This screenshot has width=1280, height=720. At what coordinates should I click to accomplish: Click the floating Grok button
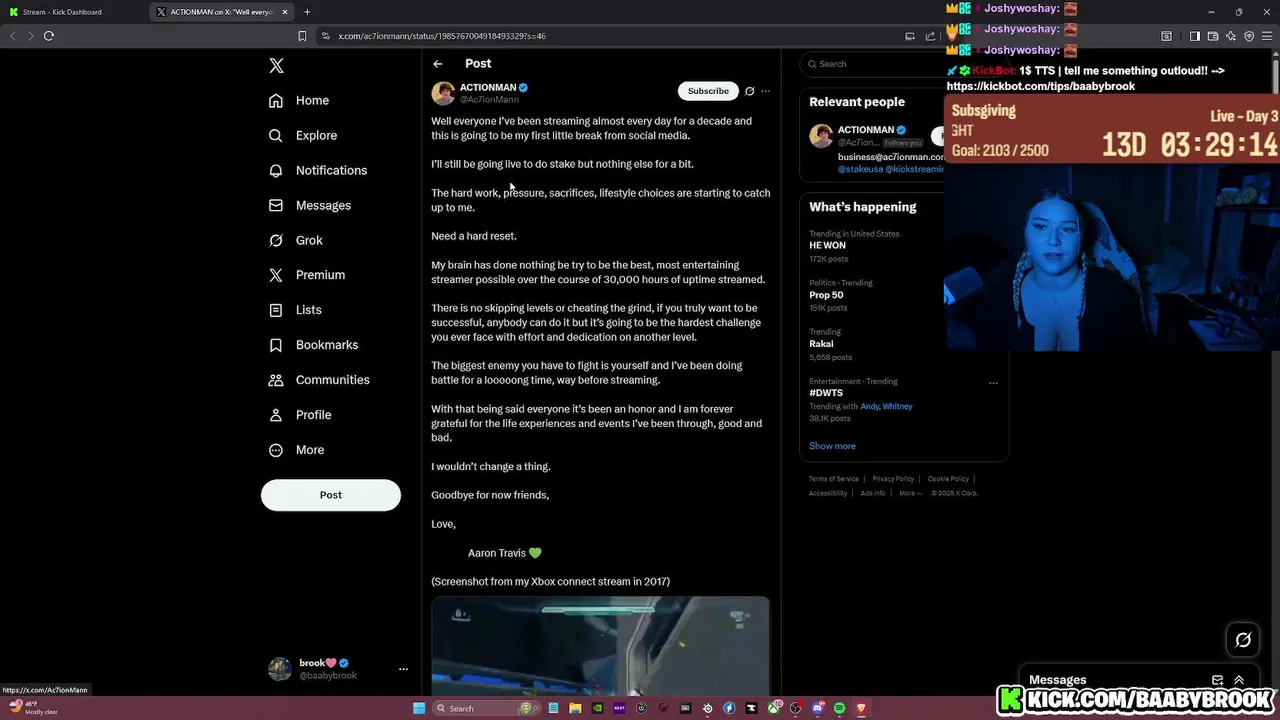click(x=1243, y=640)
